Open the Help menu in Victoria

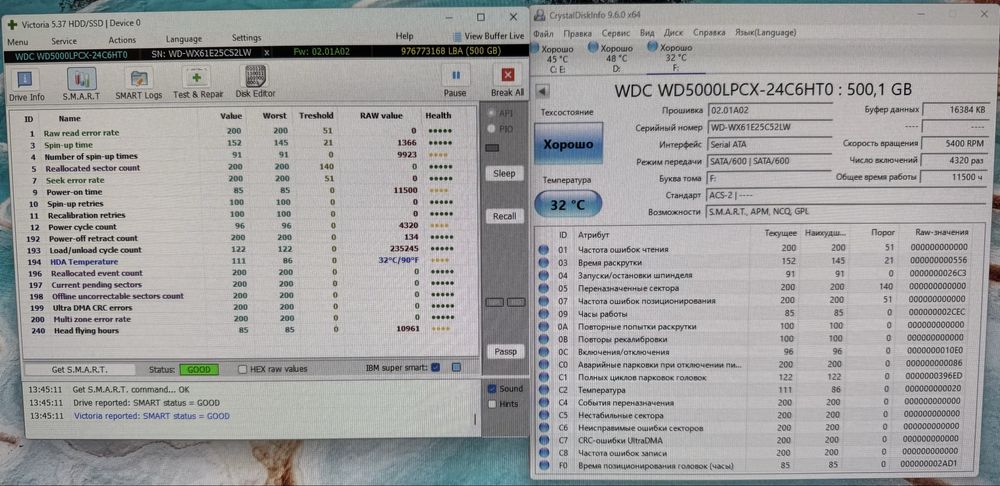tap(404, 36)
